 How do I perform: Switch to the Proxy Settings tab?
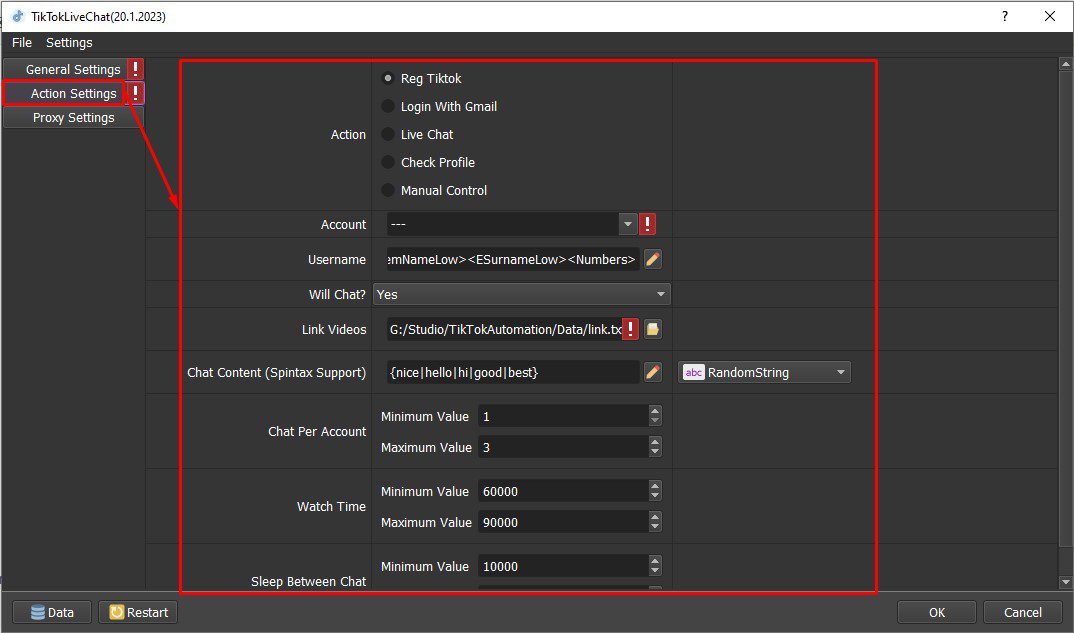tap(73, 117)
